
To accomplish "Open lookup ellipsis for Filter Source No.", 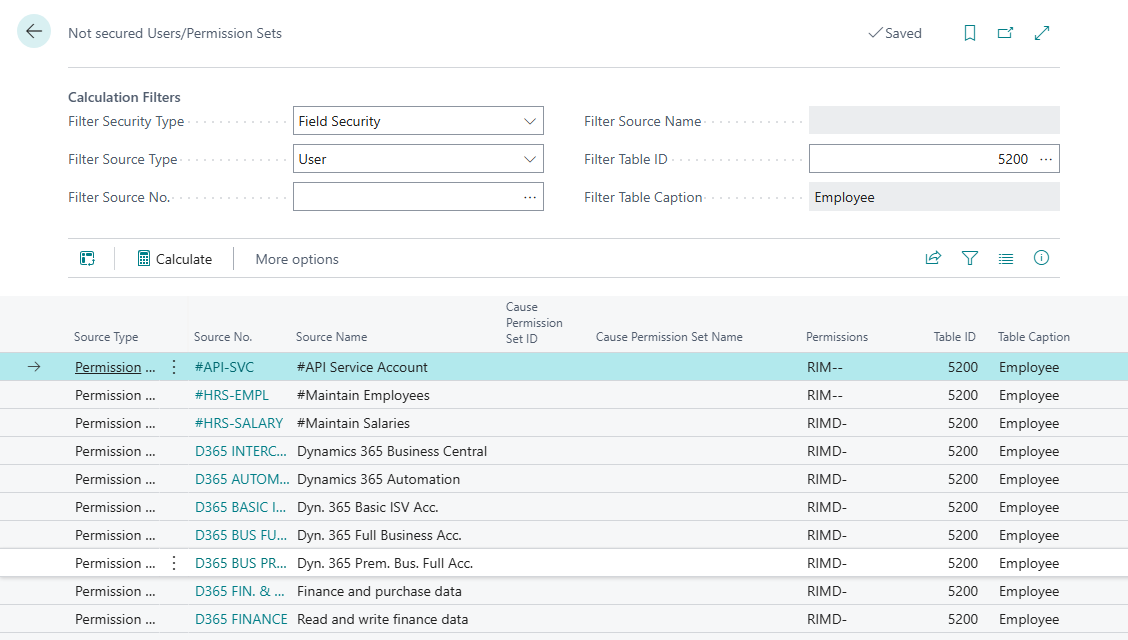I will tap(530, 197).
